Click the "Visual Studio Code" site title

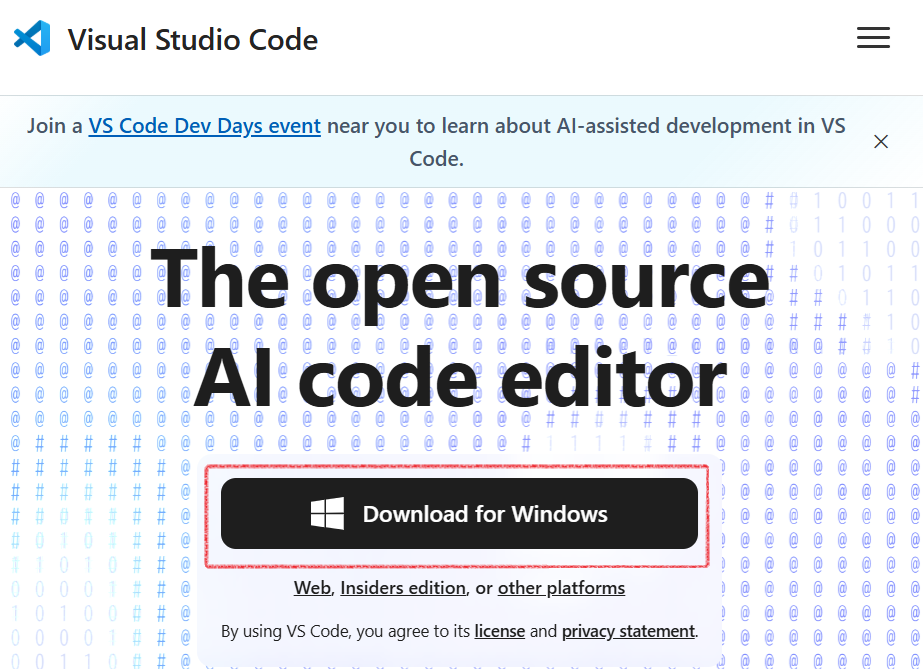click(x=193, y=40)
